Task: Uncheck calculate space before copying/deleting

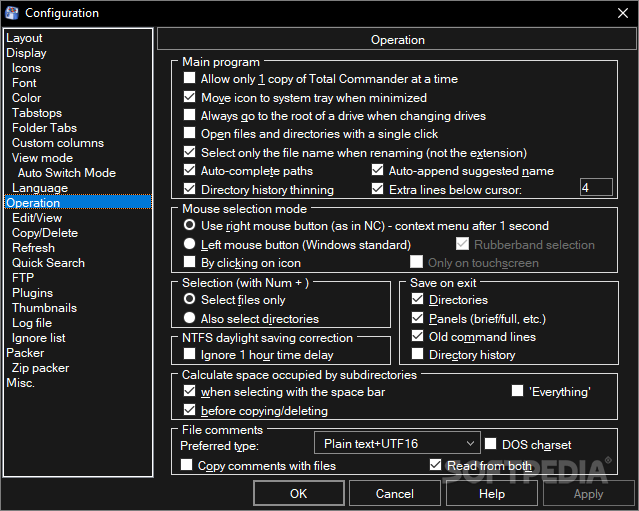Action: [x=189, y=410]
